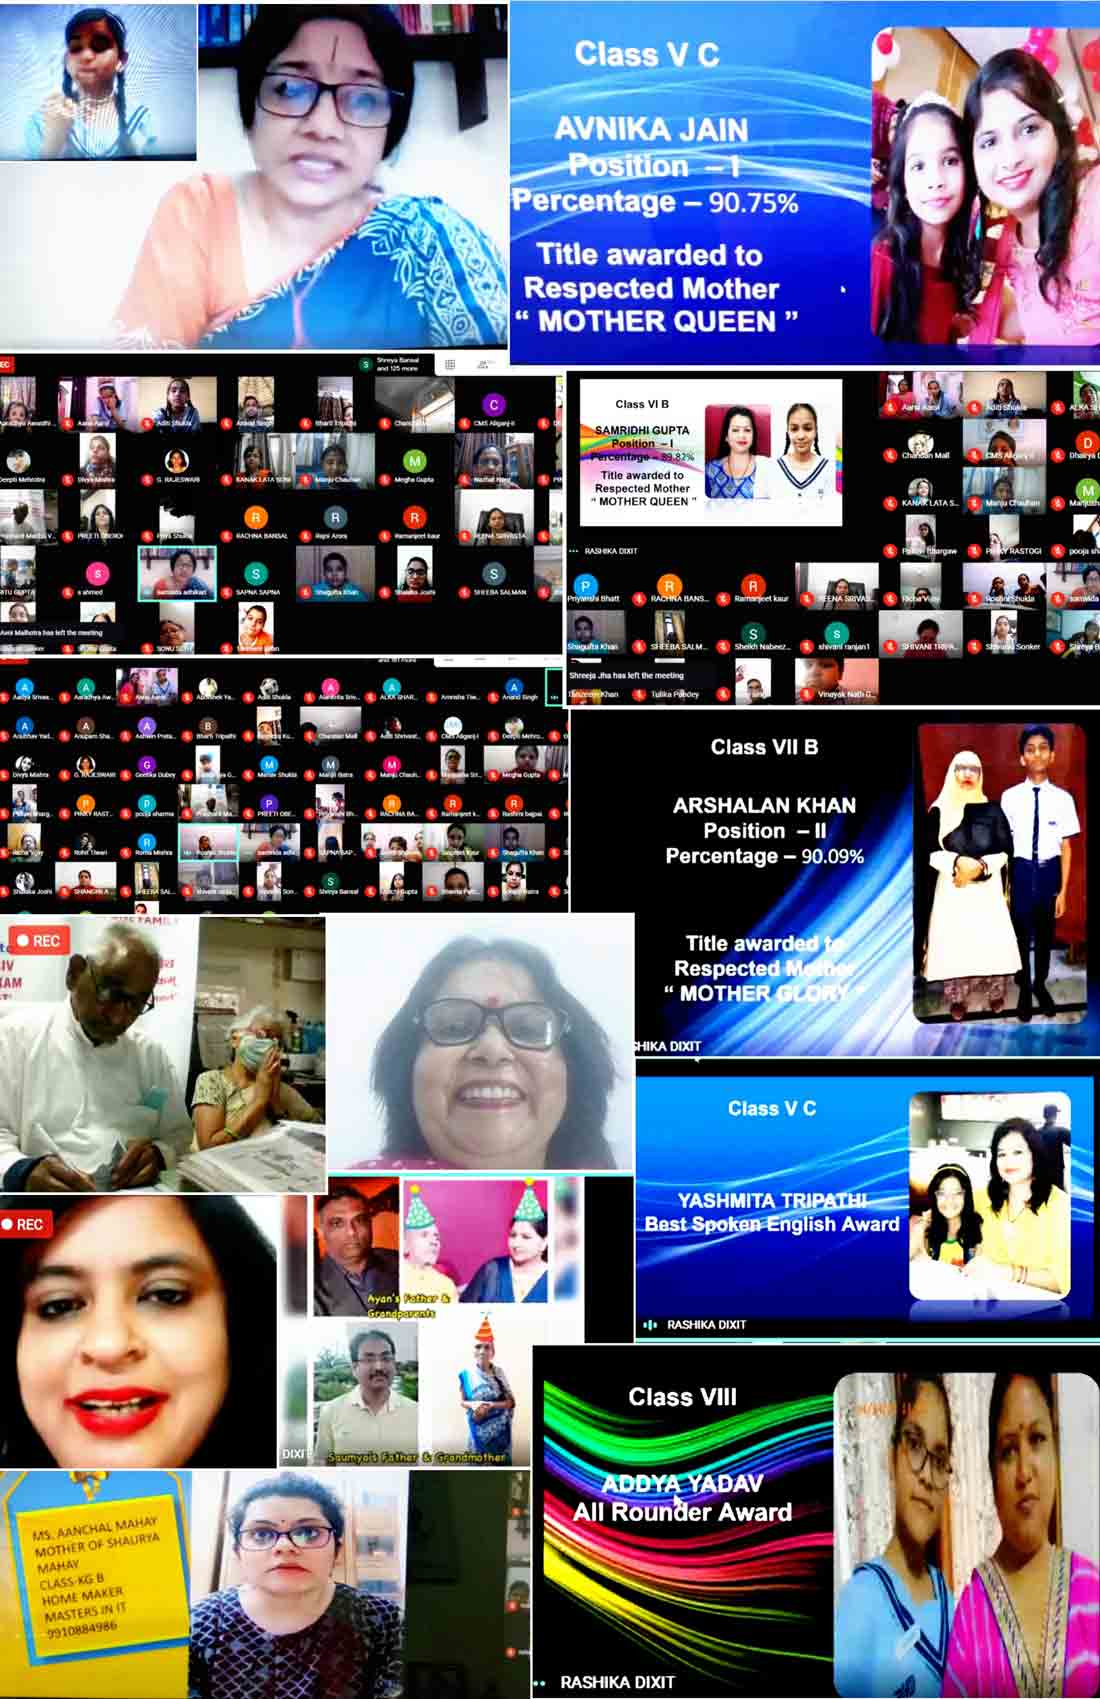Select Manav Shukla's blue M avatar
This screenshot has height=1699, width=1100.
[269, 765]
